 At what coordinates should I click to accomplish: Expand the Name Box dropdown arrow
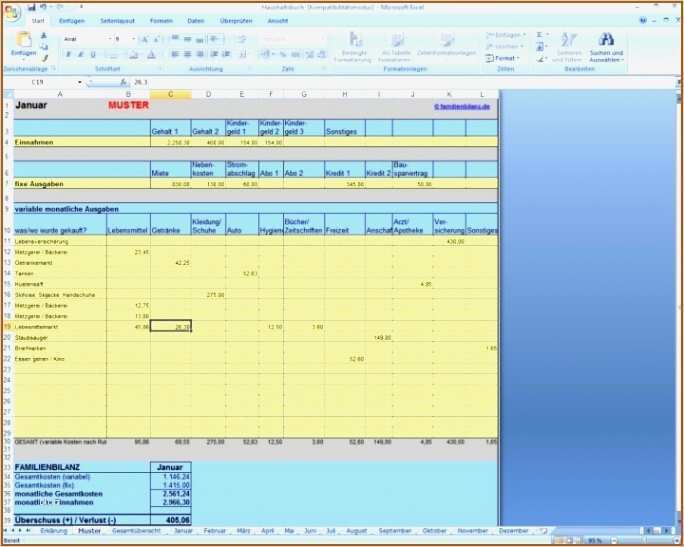coord(80,82)
